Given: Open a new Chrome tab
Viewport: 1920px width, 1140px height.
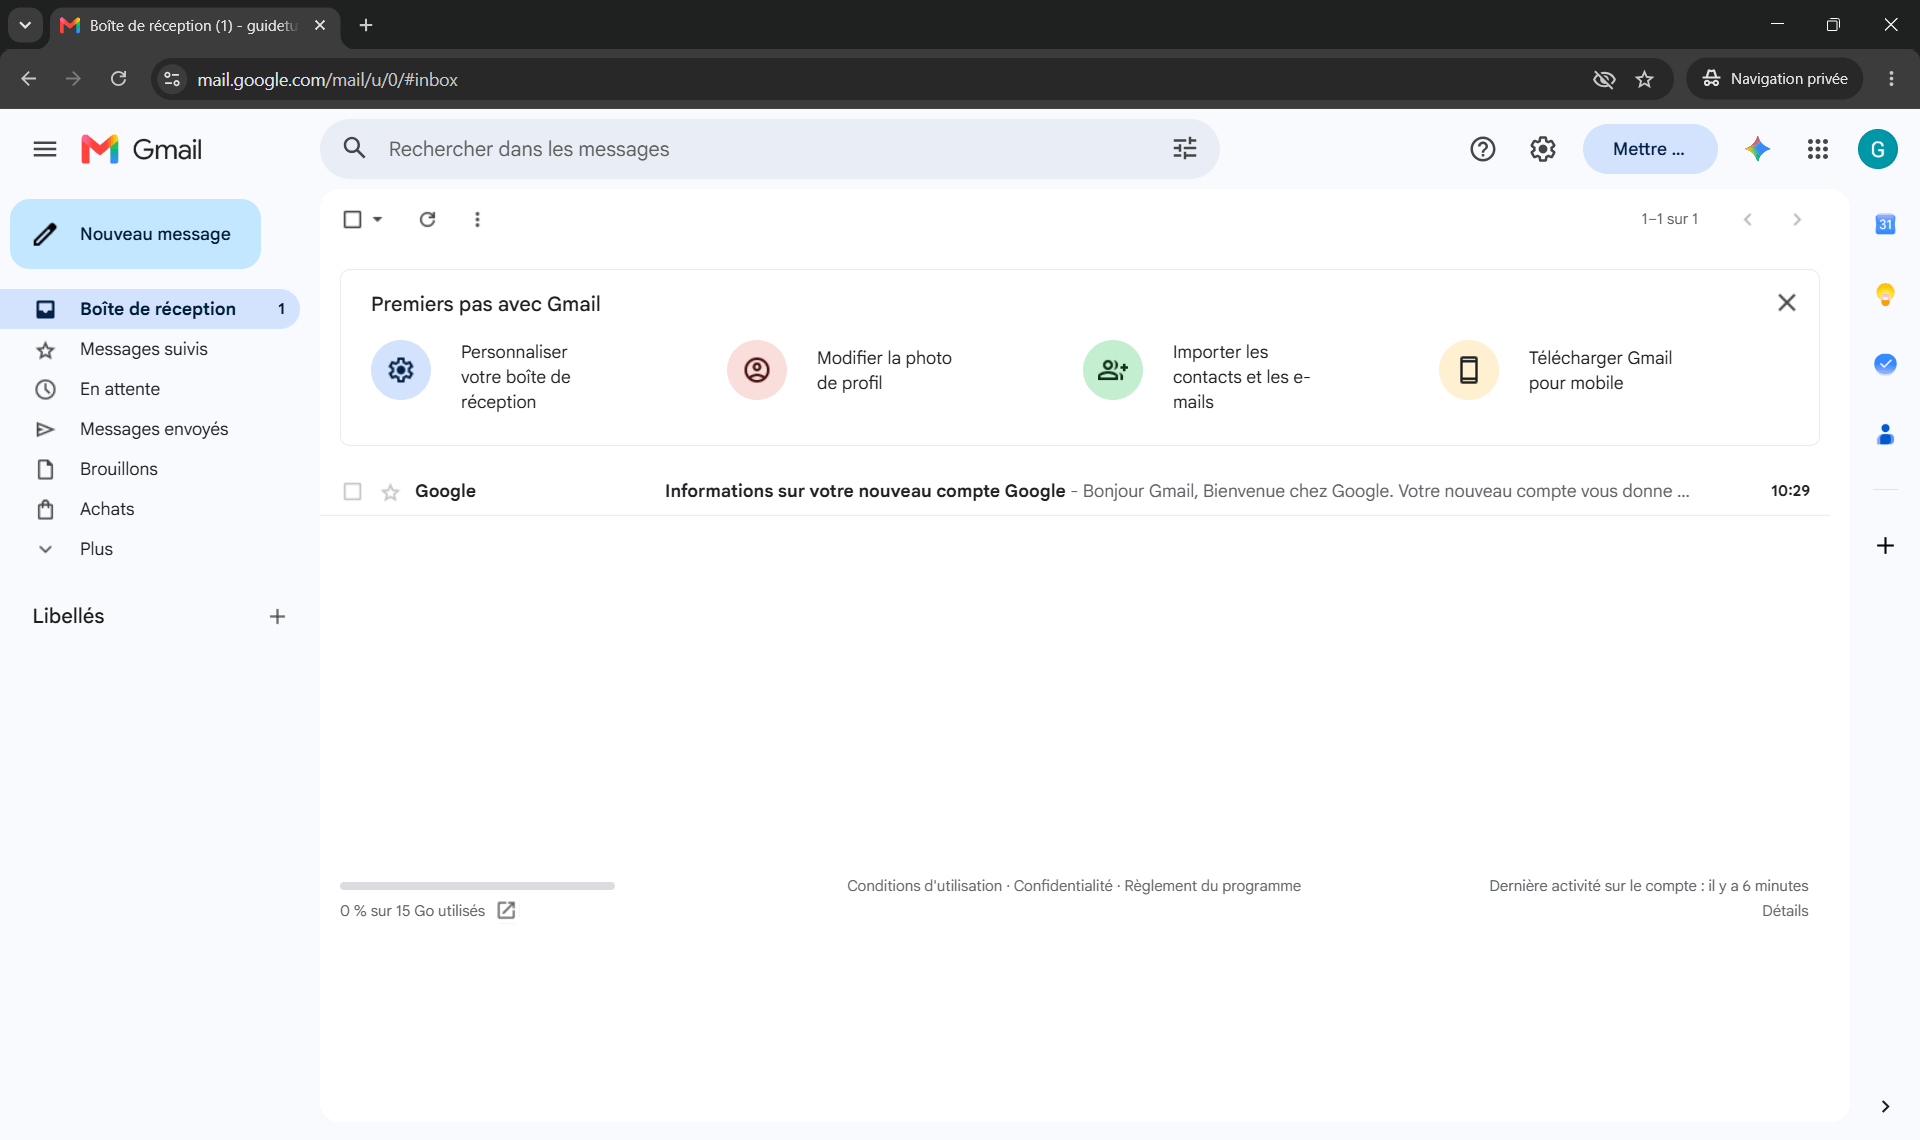Looking at the screenshot, I should pyautogui.click(x=366, y=25).
